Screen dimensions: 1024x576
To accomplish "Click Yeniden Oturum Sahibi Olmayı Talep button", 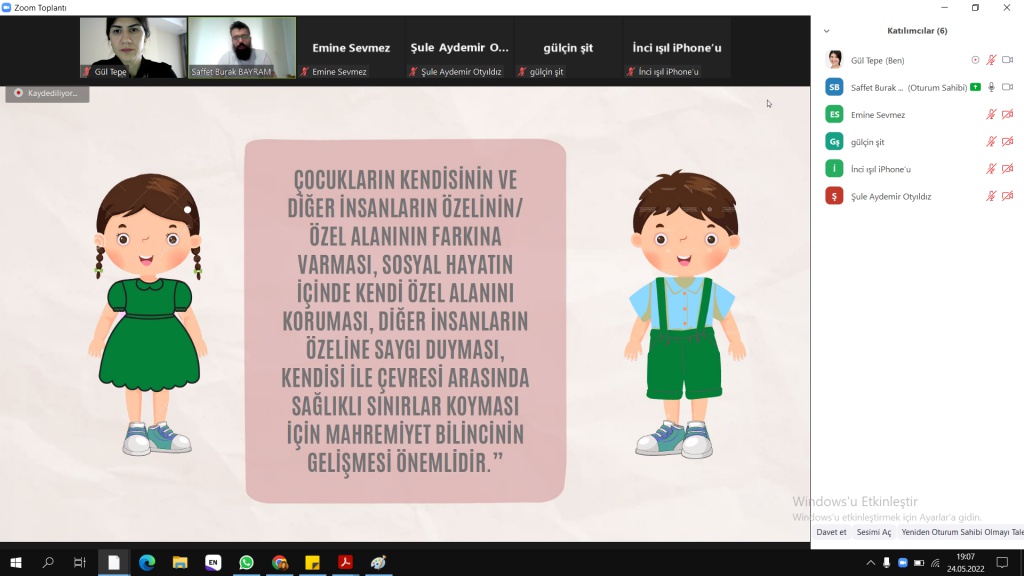I will (x=961, y=532).
